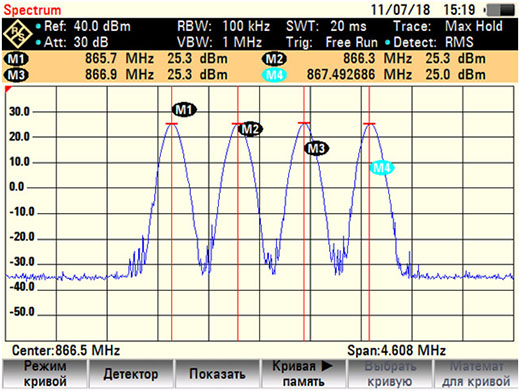Click the battery indicator icon
The width and height of the screenshot is (520, 391).
click(501, 10)
